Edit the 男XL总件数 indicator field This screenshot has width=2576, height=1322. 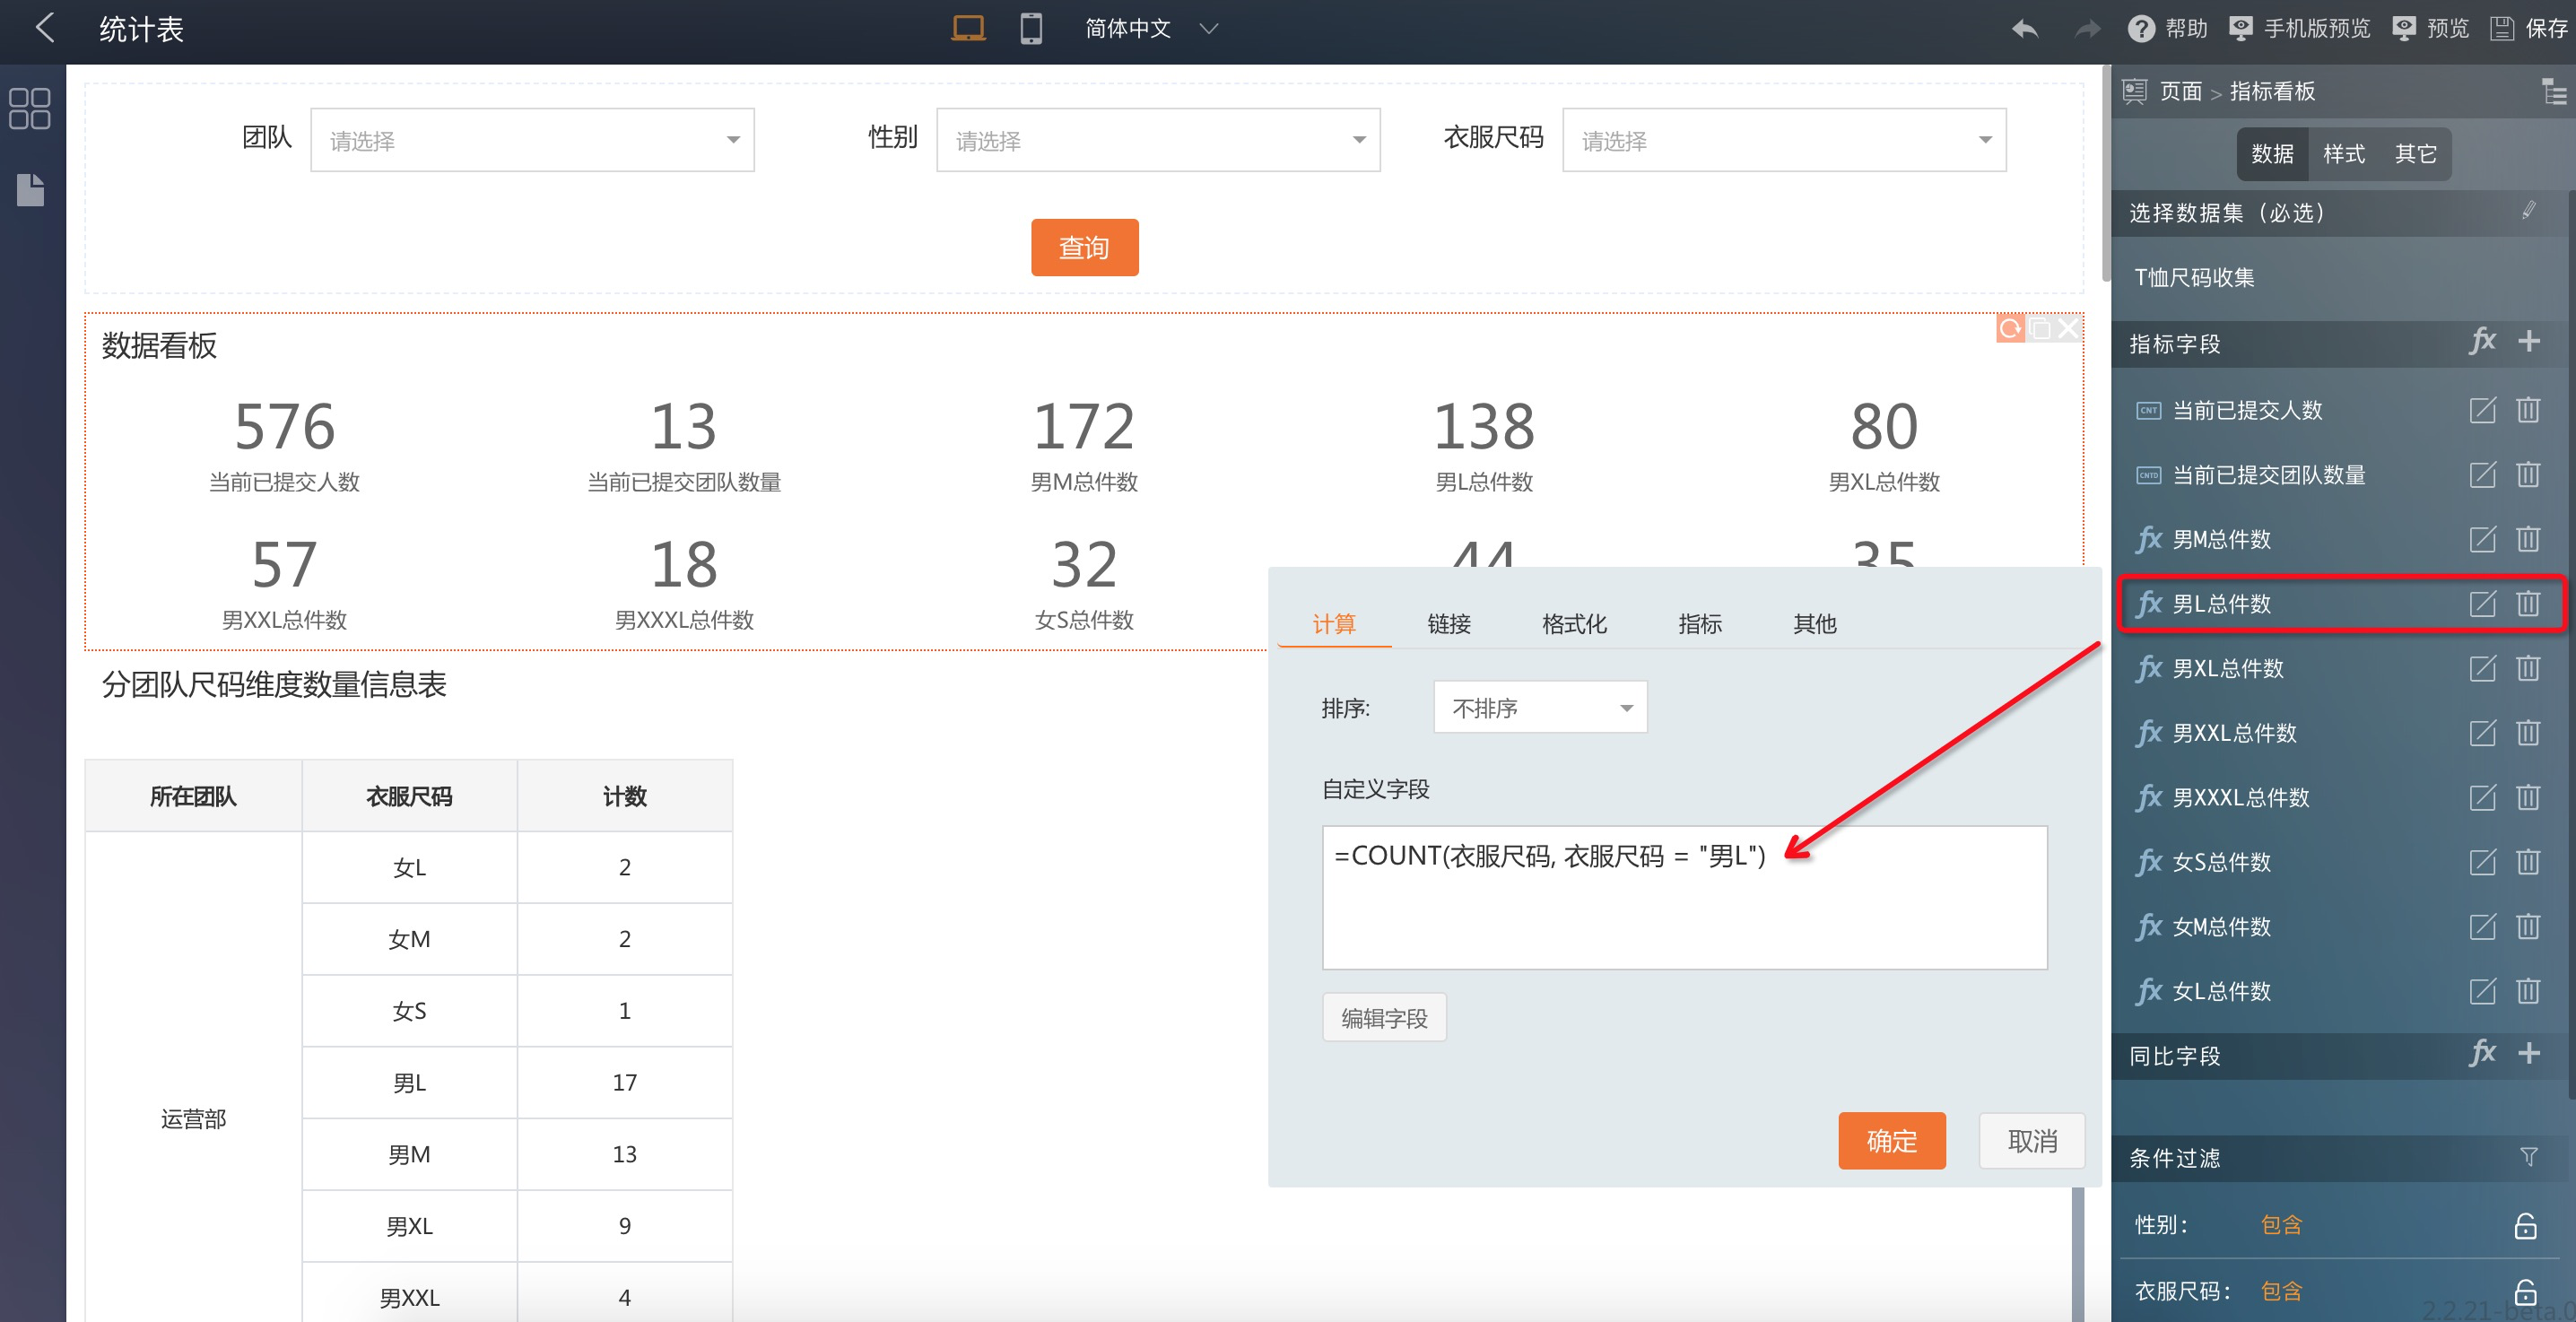[2482, 668]
